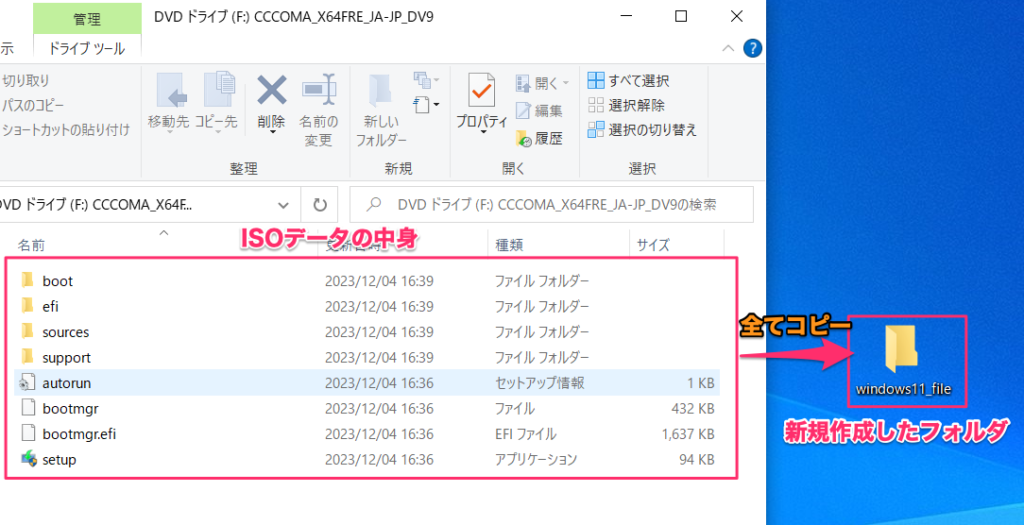Select the boot folder icon
This screenshot has height=525, width=1024.
27,280
